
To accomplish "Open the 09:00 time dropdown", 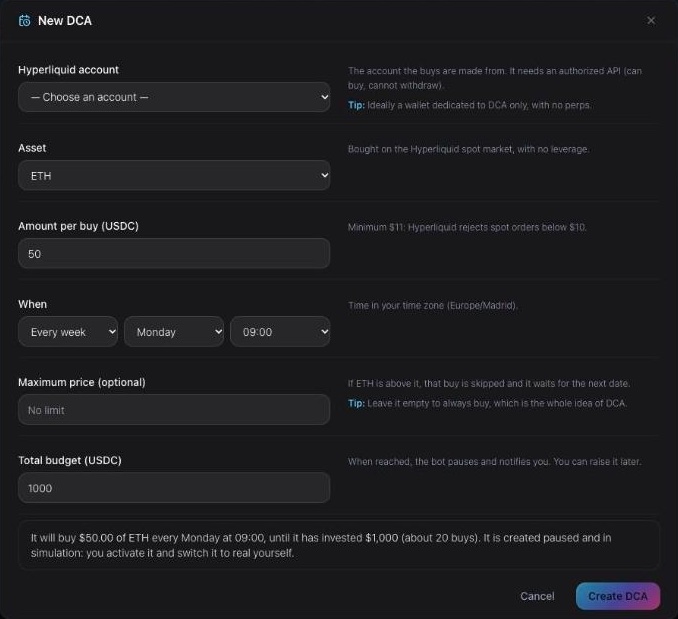I will [x=280, y=332].
